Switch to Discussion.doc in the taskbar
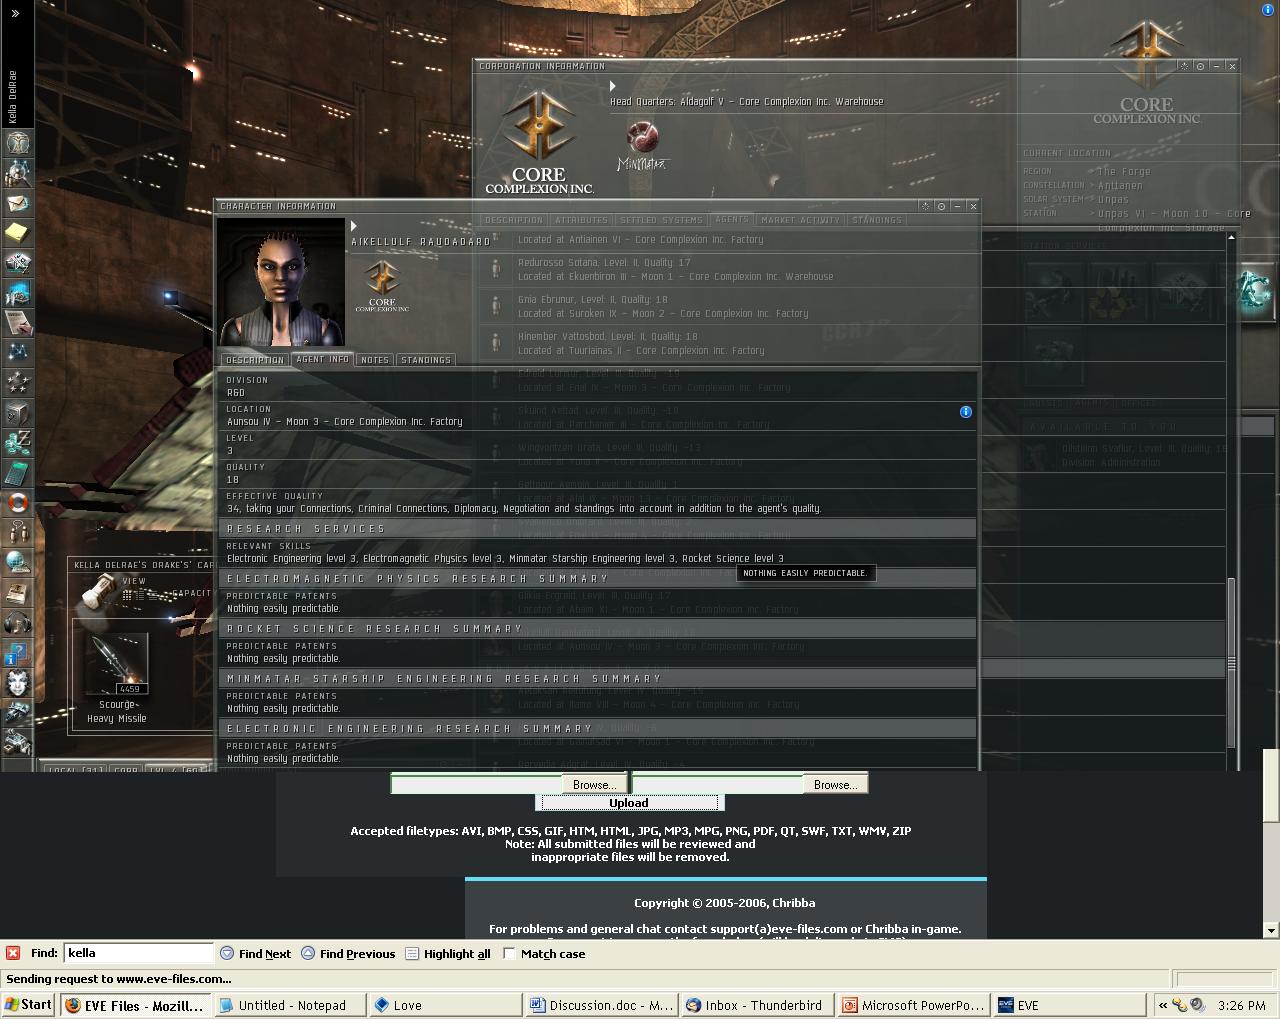1280x1019 pixels. click(601, 1005)
